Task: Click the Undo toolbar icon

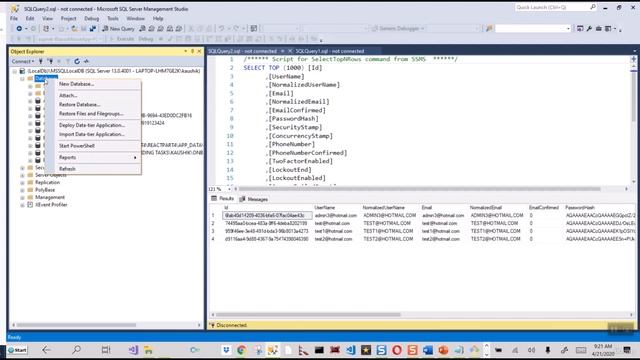Action: pyautogui.click(x=221, y=29)
